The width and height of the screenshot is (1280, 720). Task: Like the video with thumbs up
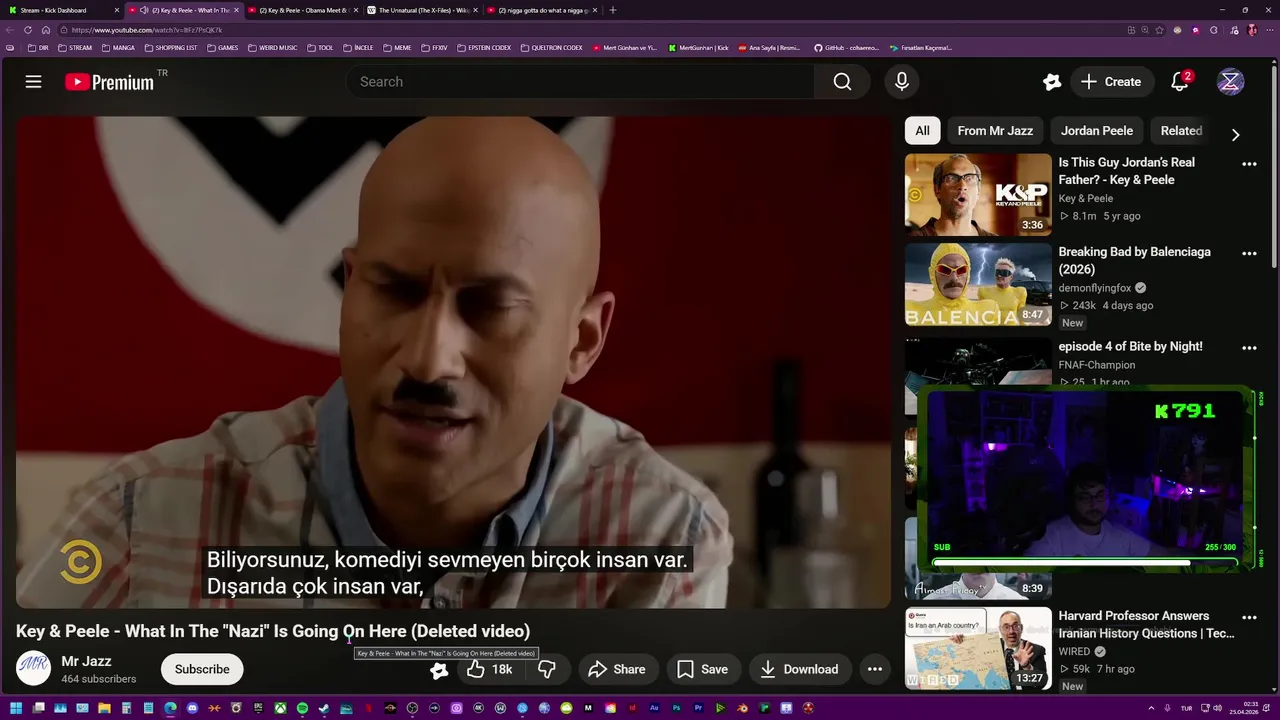click(490, 669)
